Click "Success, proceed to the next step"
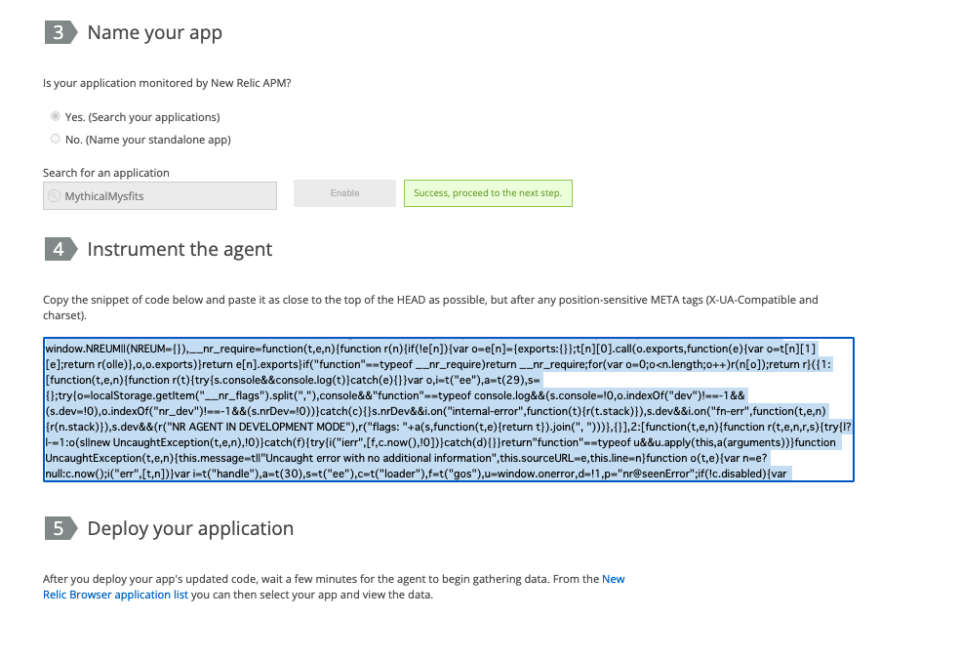This screenshot has height=660, width=960. (488, 193)
